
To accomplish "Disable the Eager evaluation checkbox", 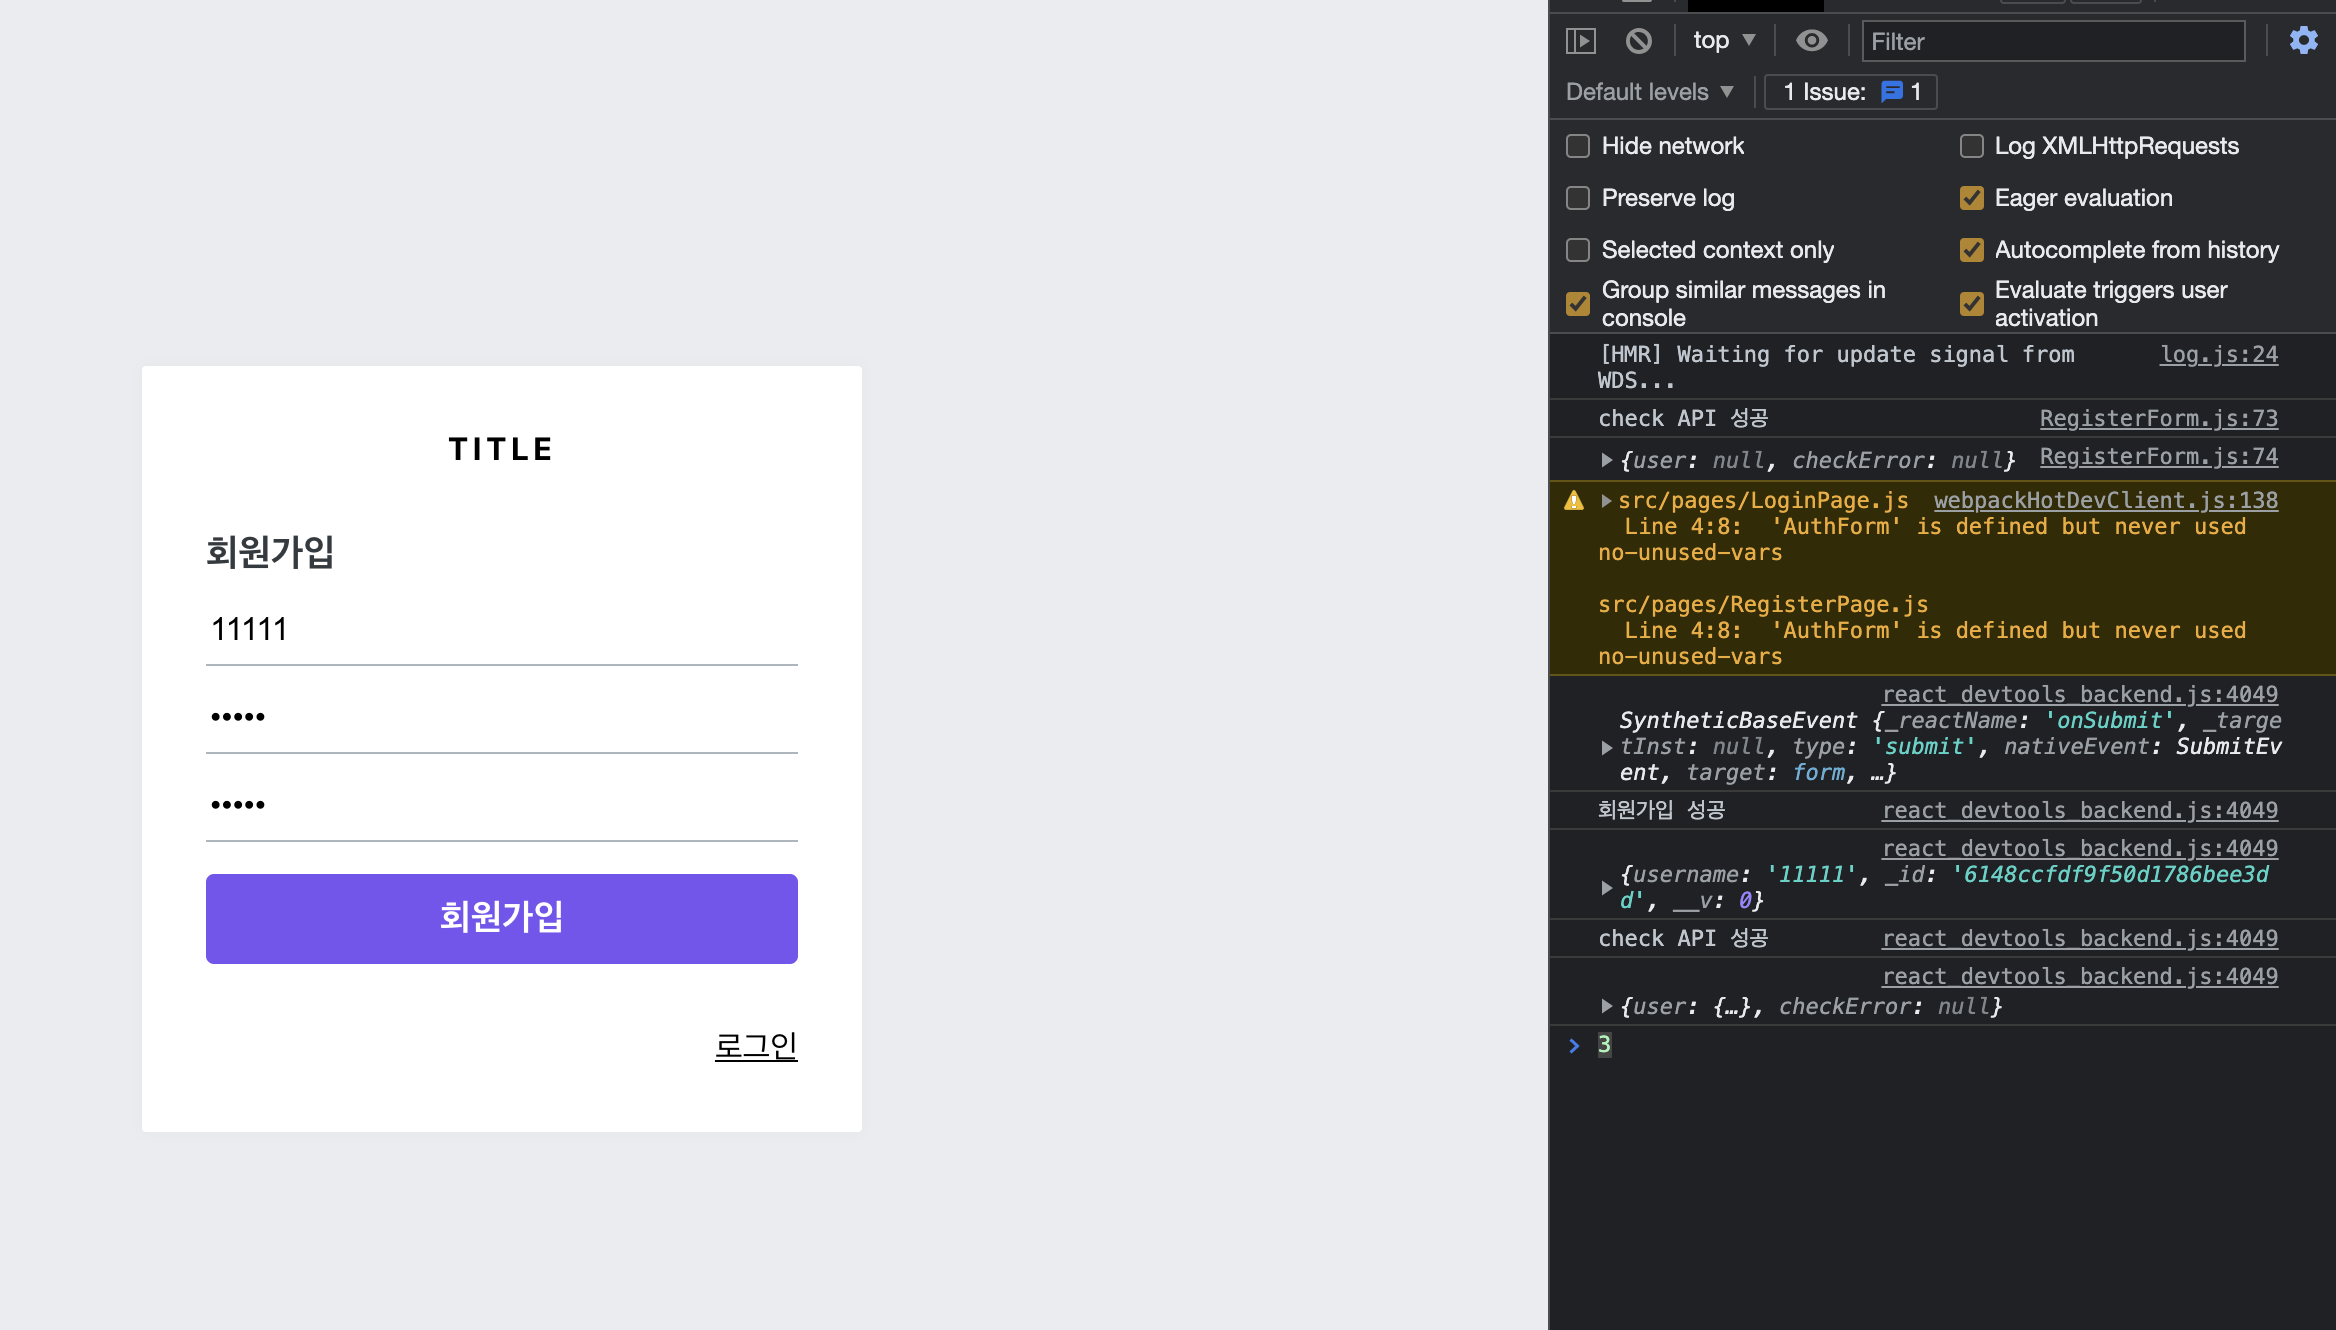I will coord(1971,198).
